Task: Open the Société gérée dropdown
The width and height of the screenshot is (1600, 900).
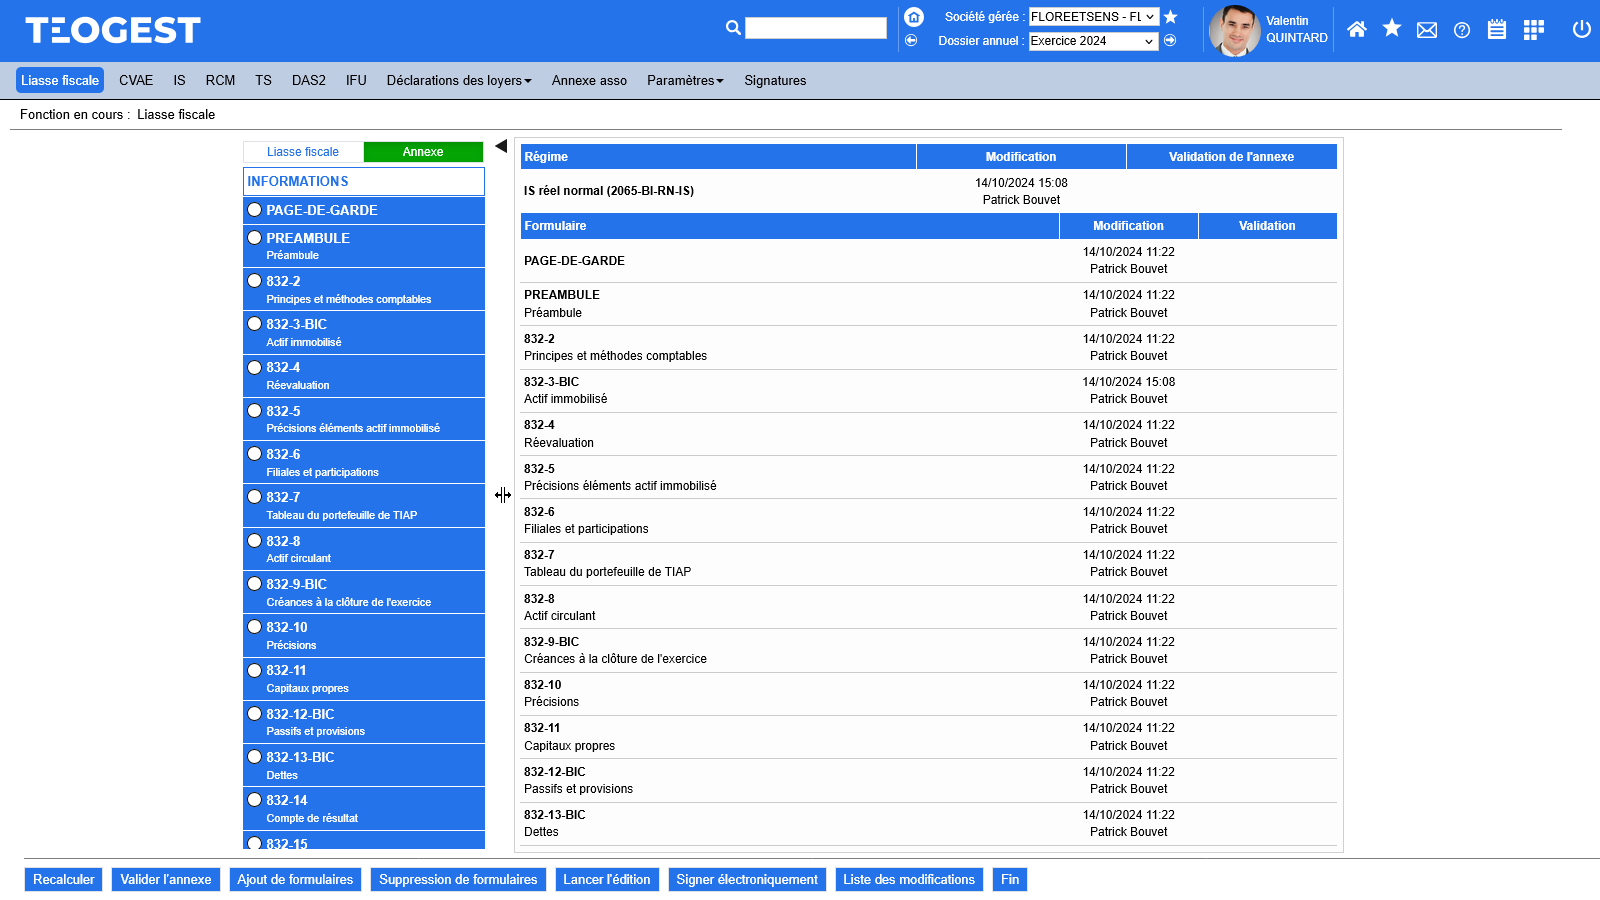Action: (x=1093, y=17)
